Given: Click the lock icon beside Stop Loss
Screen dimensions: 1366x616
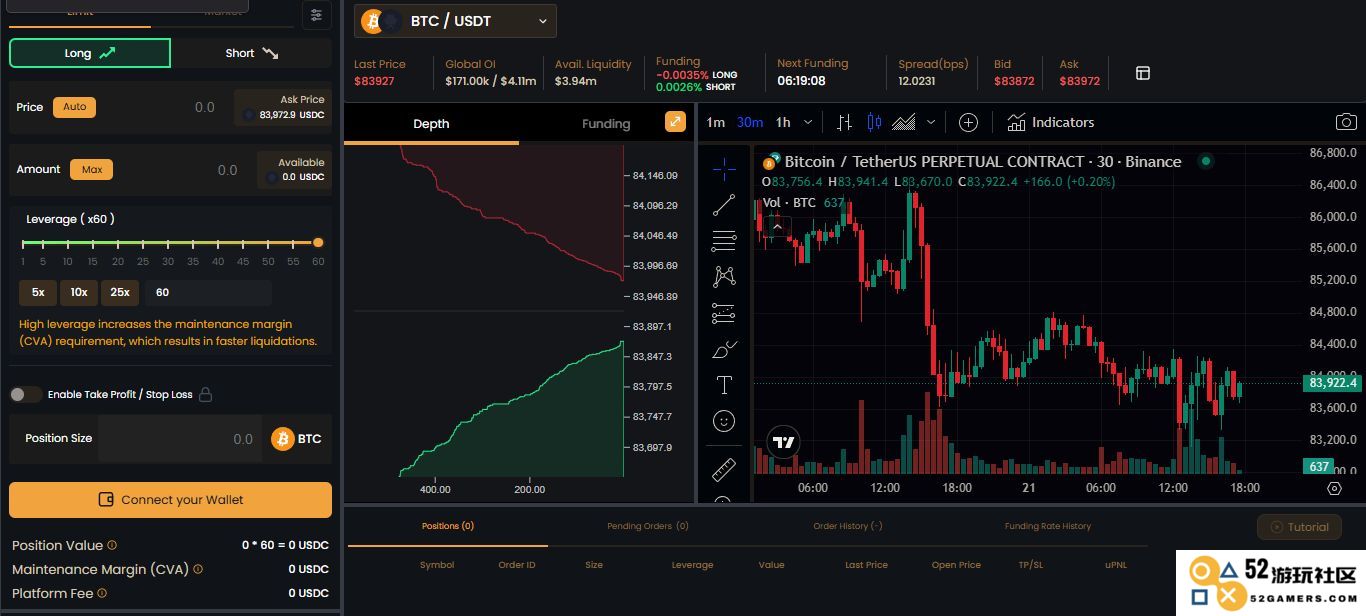Looking at the screenshot, I should [x=205, y=394].
